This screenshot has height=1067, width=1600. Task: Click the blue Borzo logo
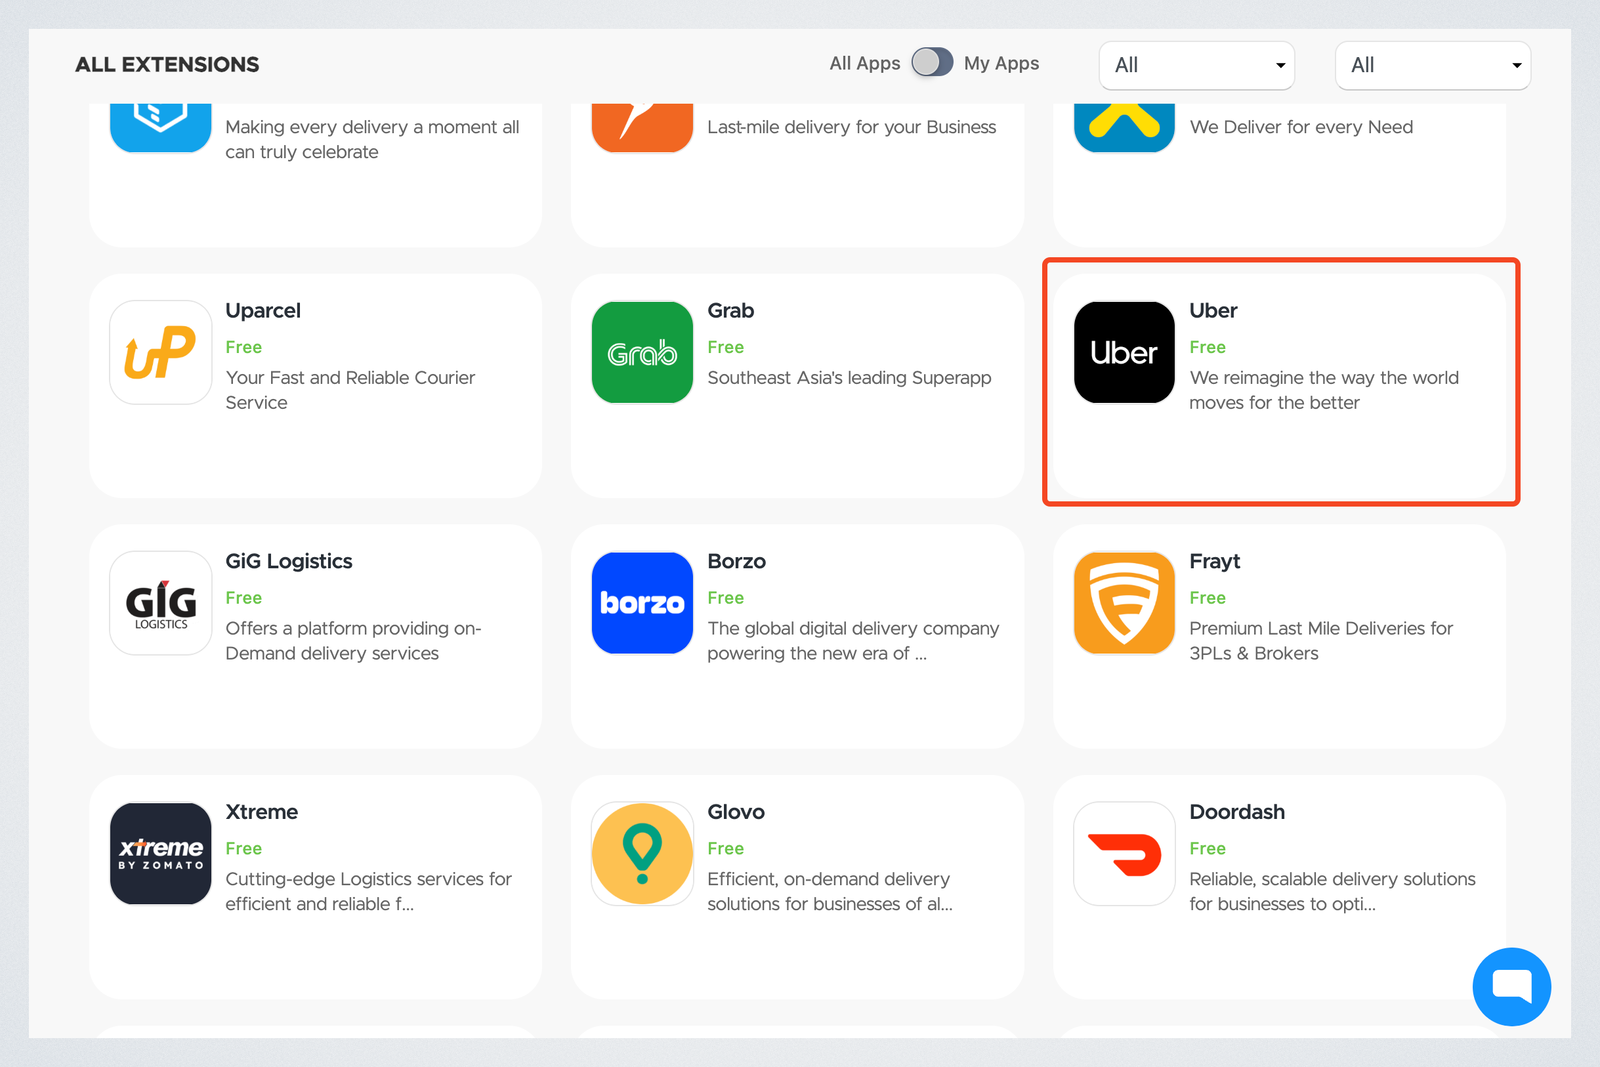pyautogui.click(x=642, y=603)
